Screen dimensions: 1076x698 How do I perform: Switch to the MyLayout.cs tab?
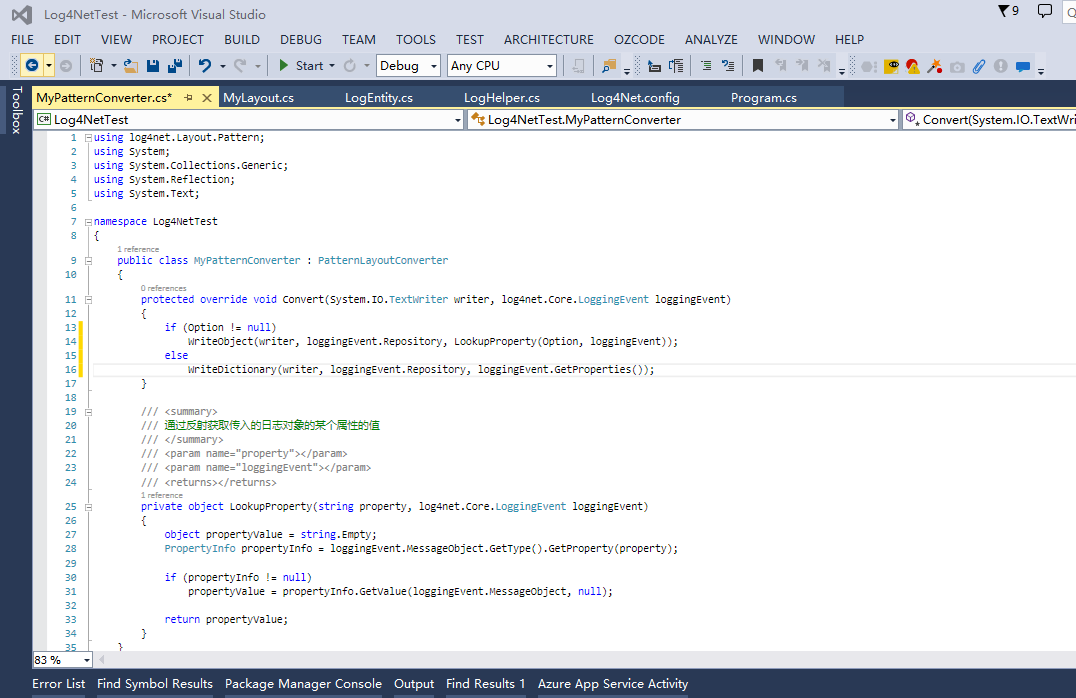[259, 98]
